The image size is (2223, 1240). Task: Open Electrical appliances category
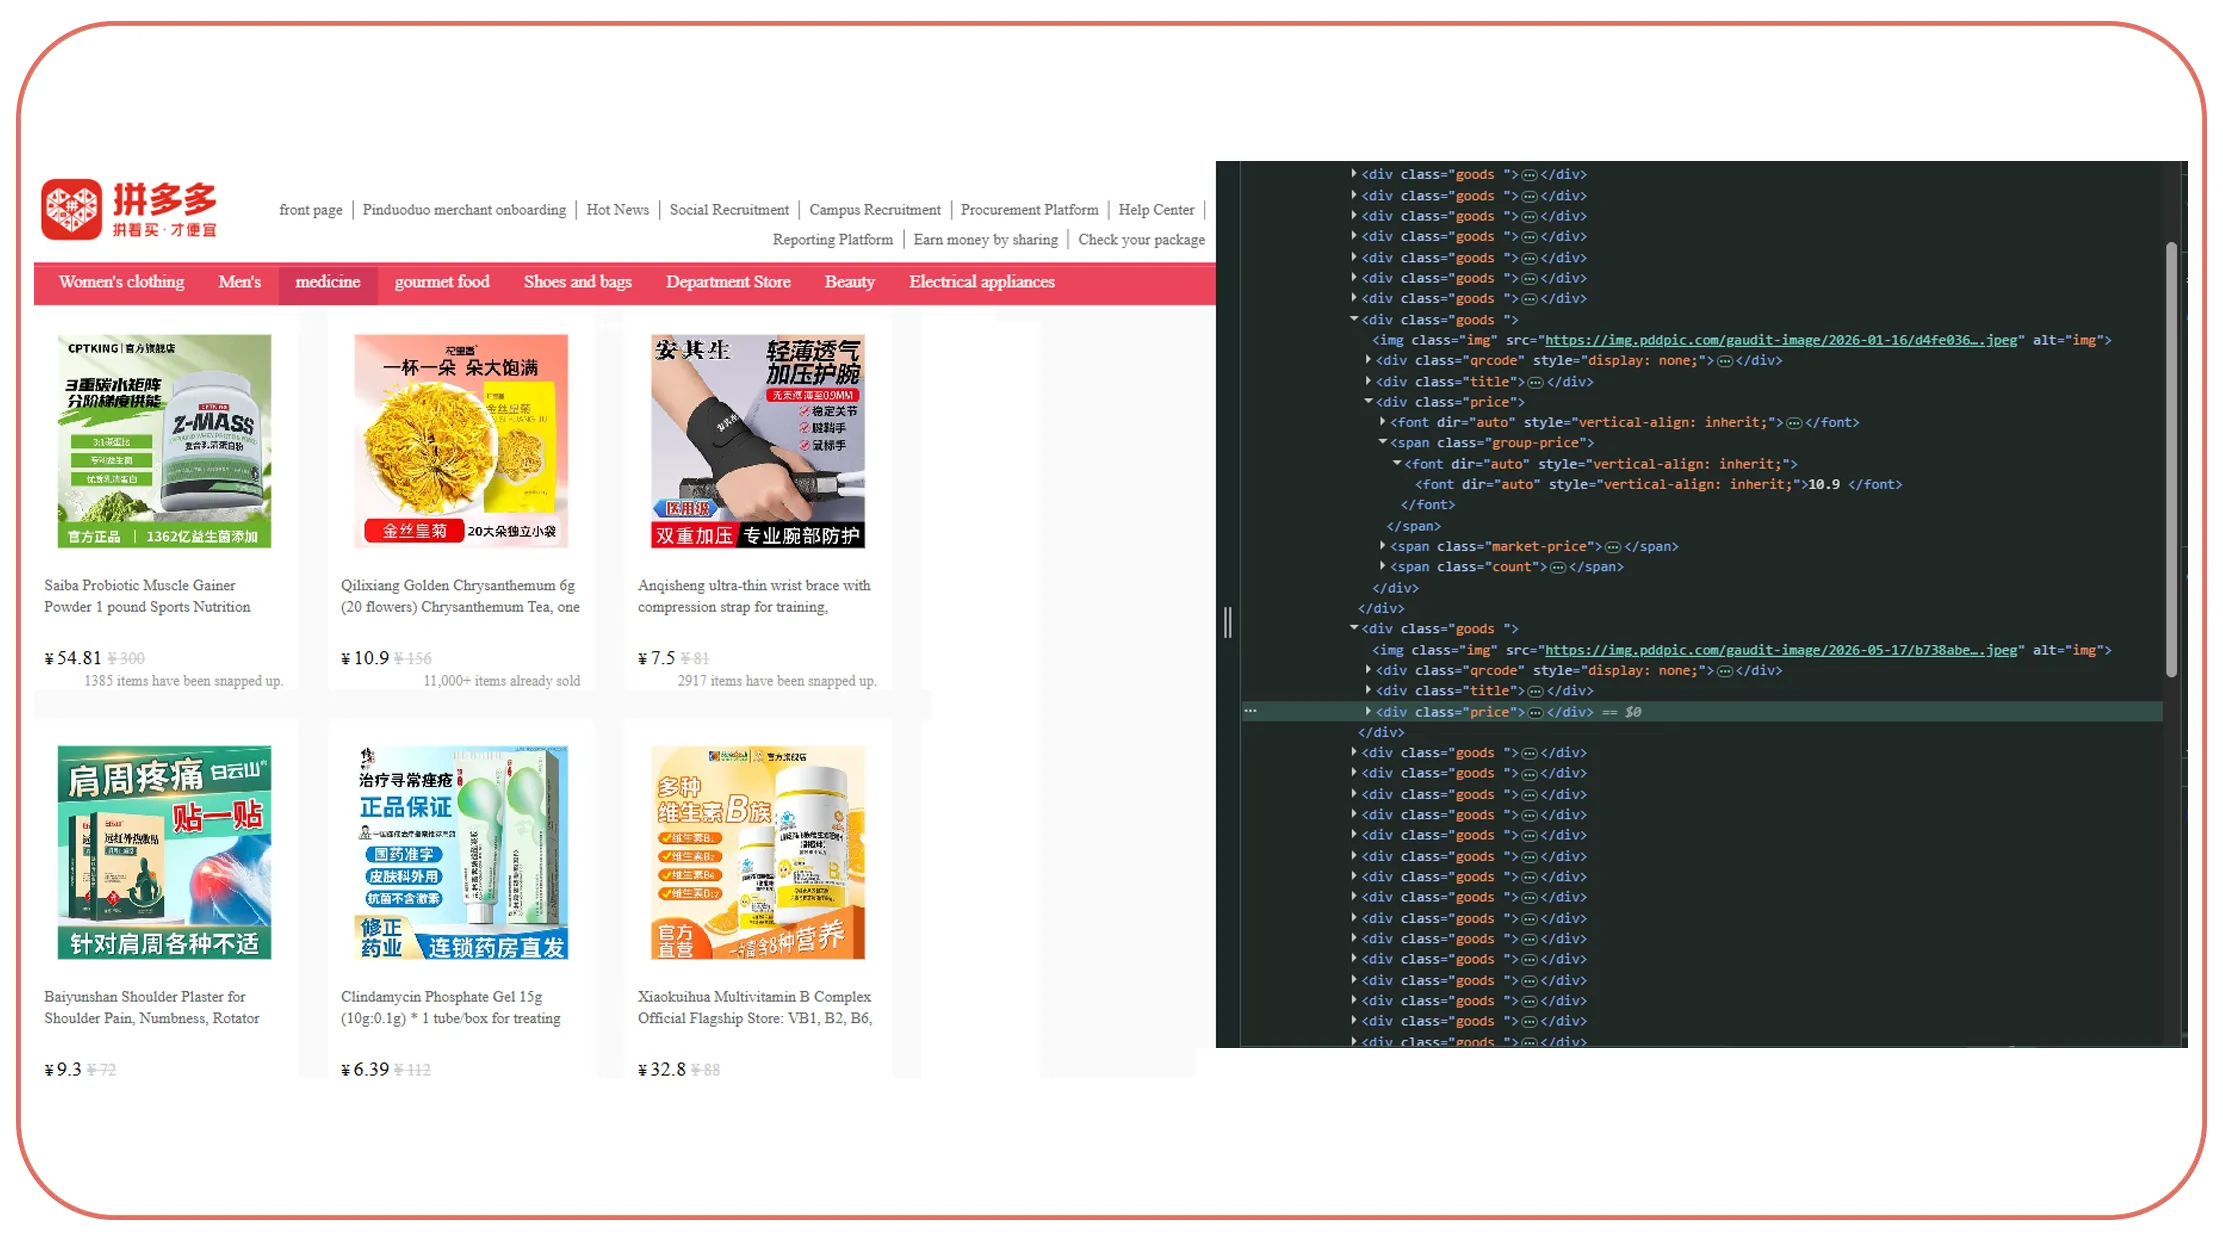pos(981,282)
